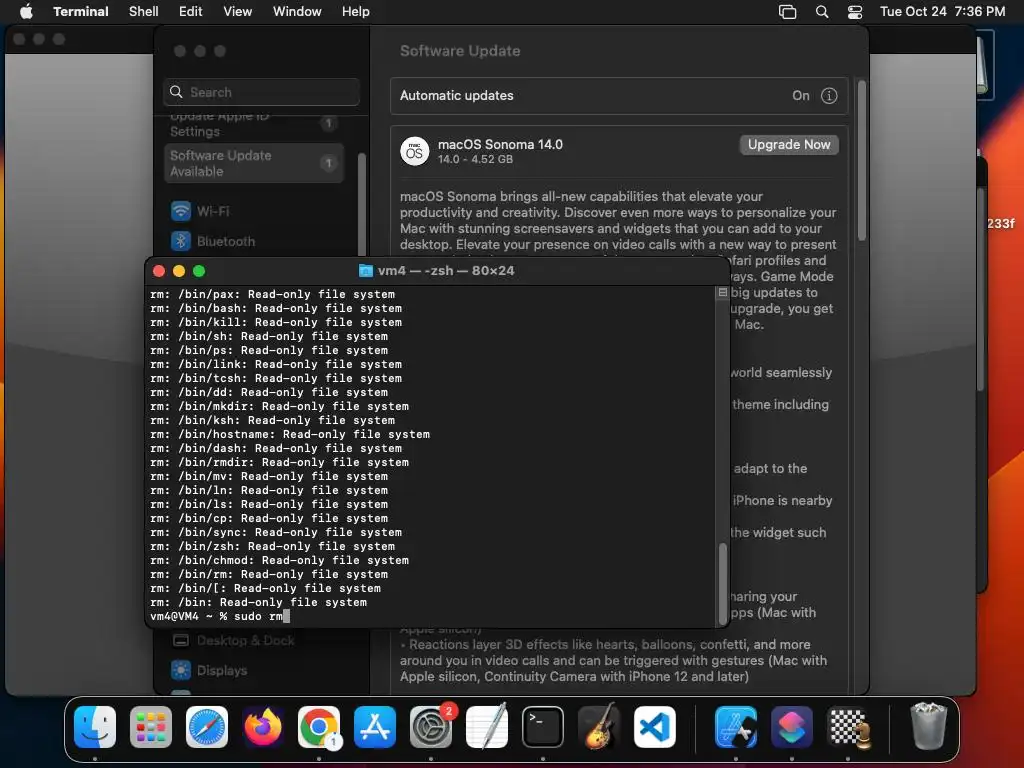Click the 'rm: /bin/[:' output line
This screenshot has width=1024, height=768.
(x=265, y=588)
